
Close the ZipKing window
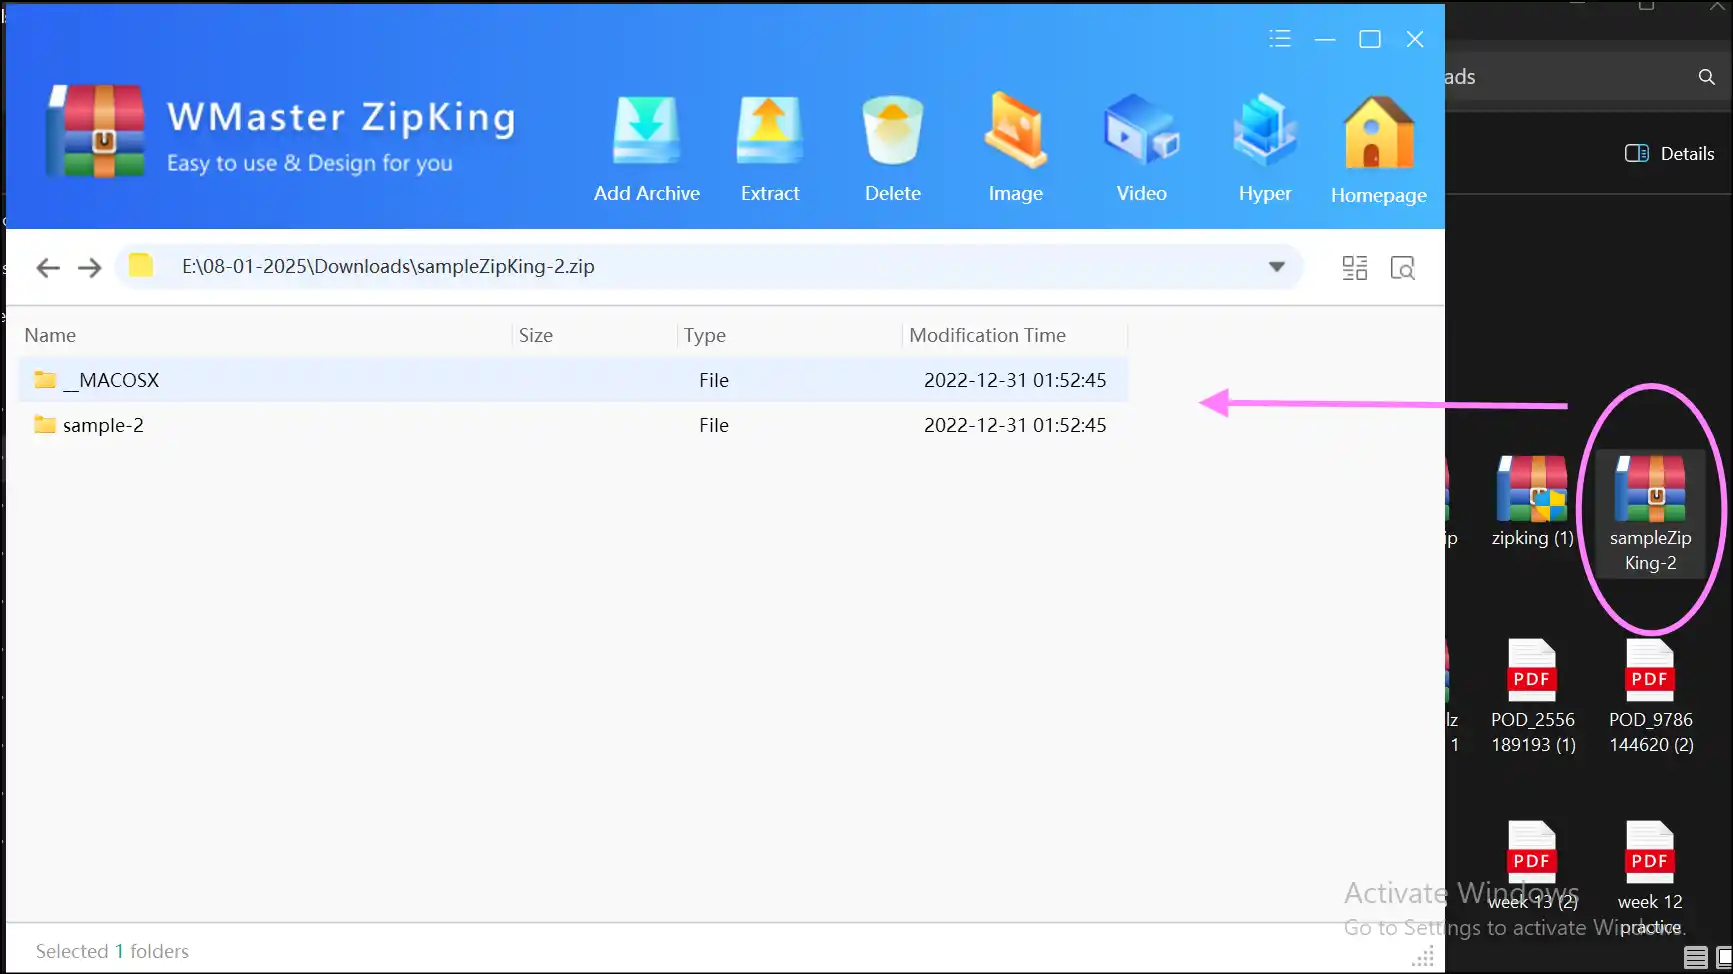(x=1415, y=39)
